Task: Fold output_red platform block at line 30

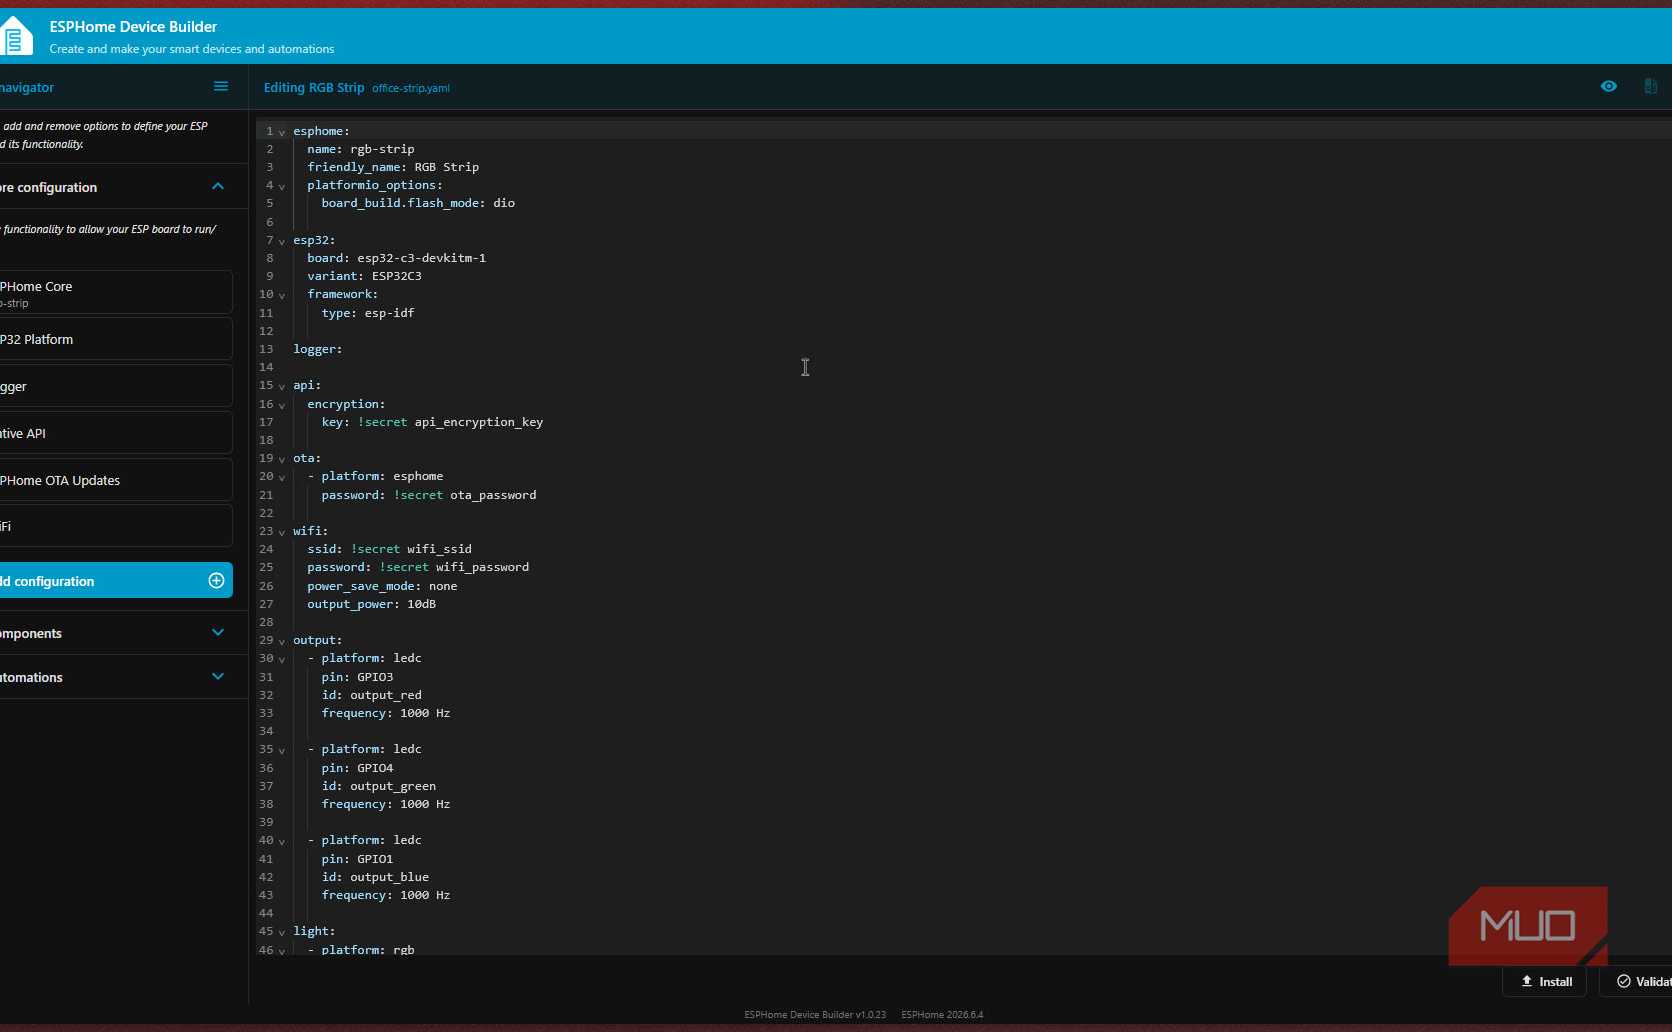Action: tap(282, 659)
